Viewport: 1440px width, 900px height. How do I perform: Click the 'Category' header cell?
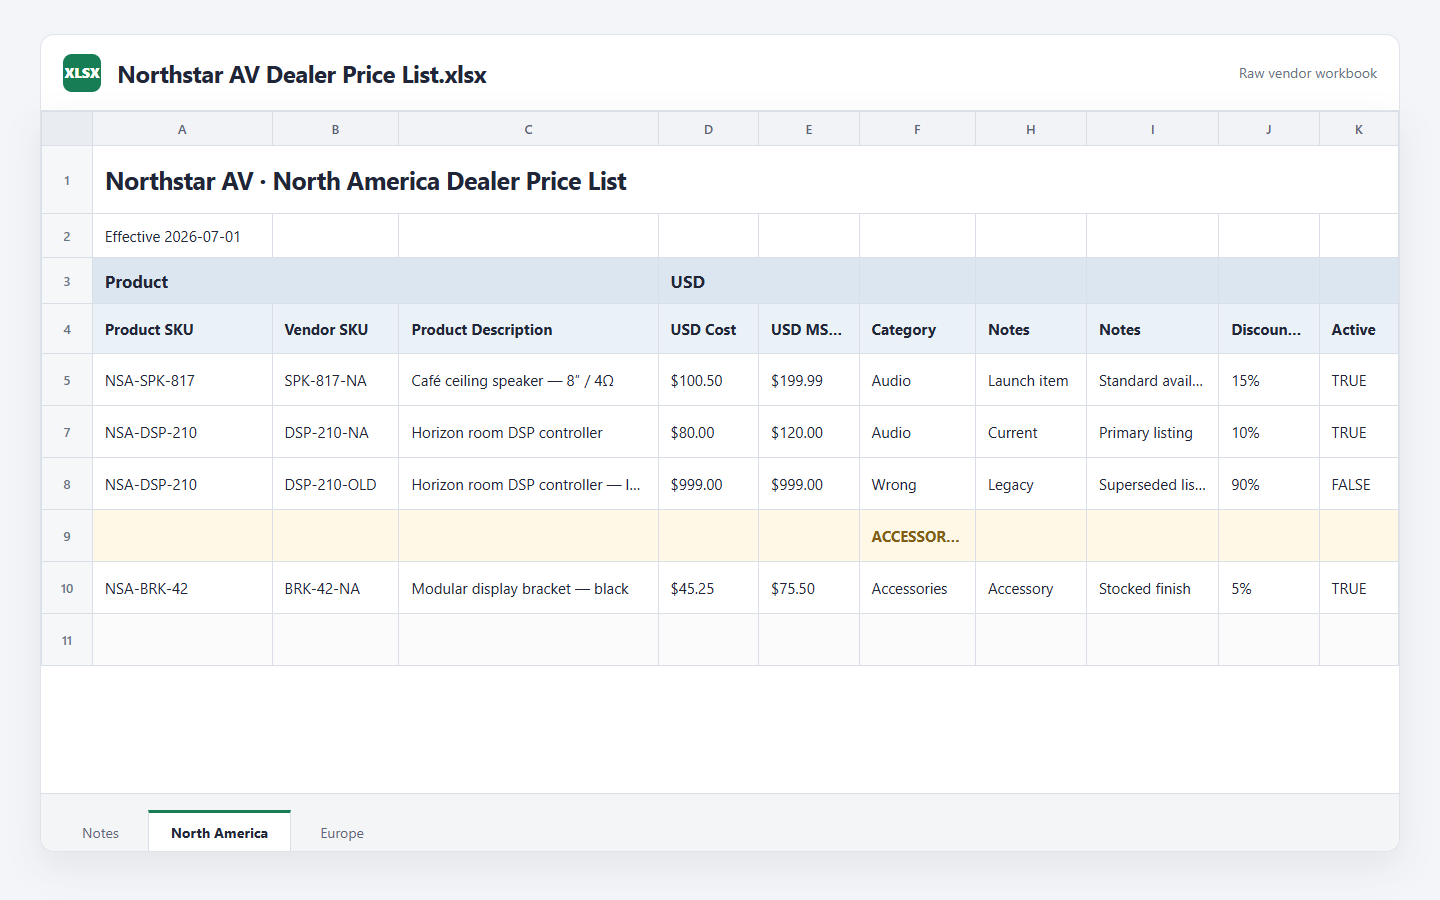click(x=917, y=329)
